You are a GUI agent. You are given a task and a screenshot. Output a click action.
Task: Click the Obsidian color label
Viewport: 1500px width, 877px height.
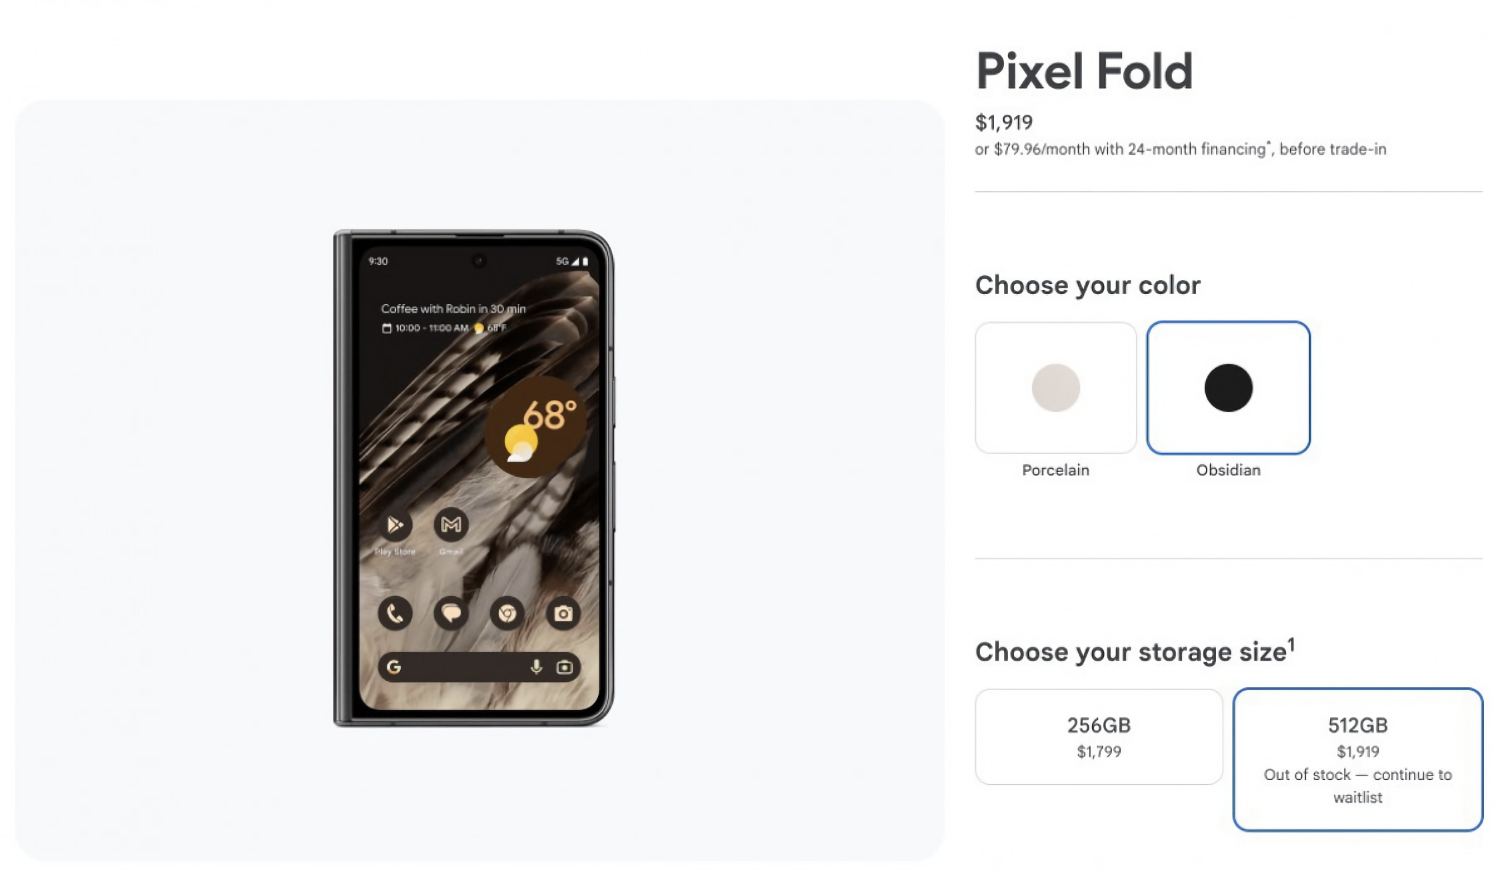[1228, 470]
